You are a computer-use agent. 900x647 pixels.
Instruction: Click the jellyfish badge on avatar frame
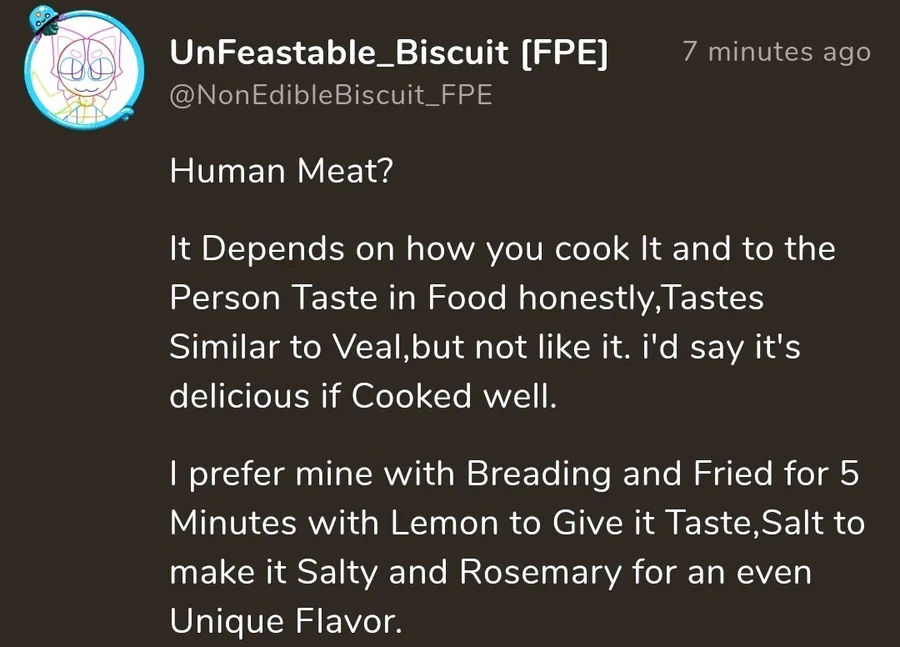click(x=42, y=20)
